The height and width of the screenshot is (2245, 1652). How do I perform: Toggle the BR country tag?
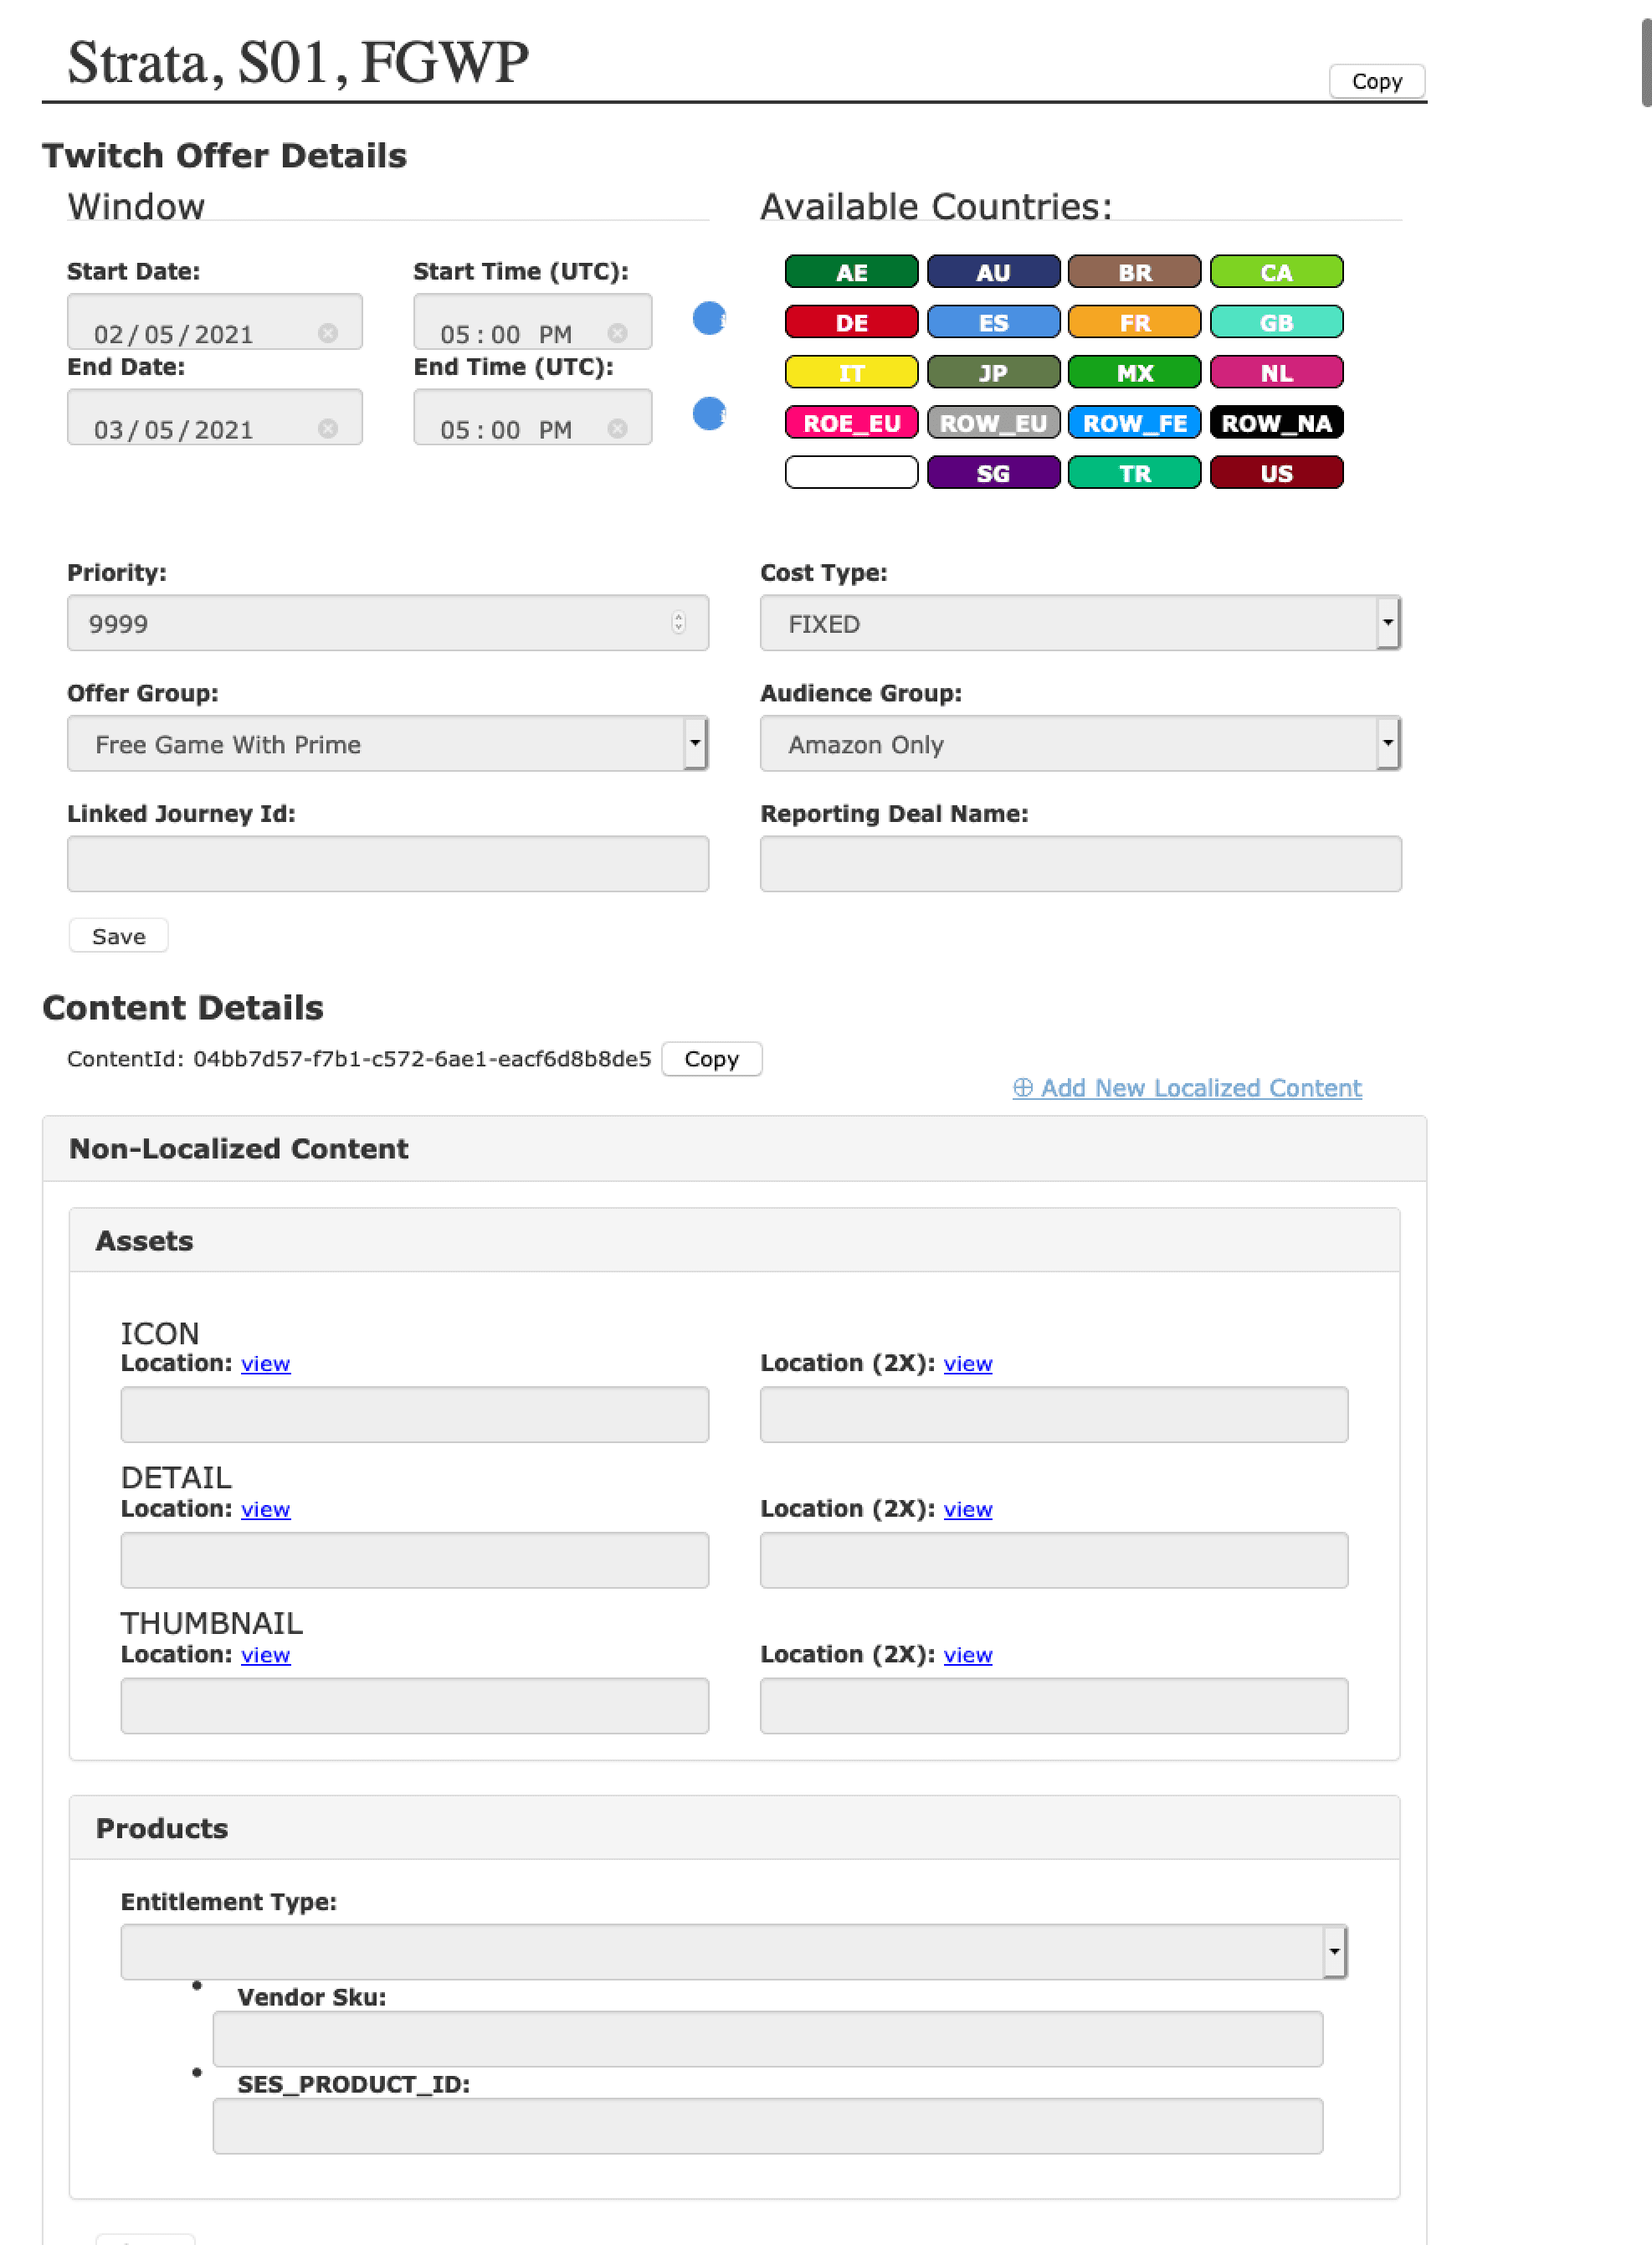click(1134, 272)
